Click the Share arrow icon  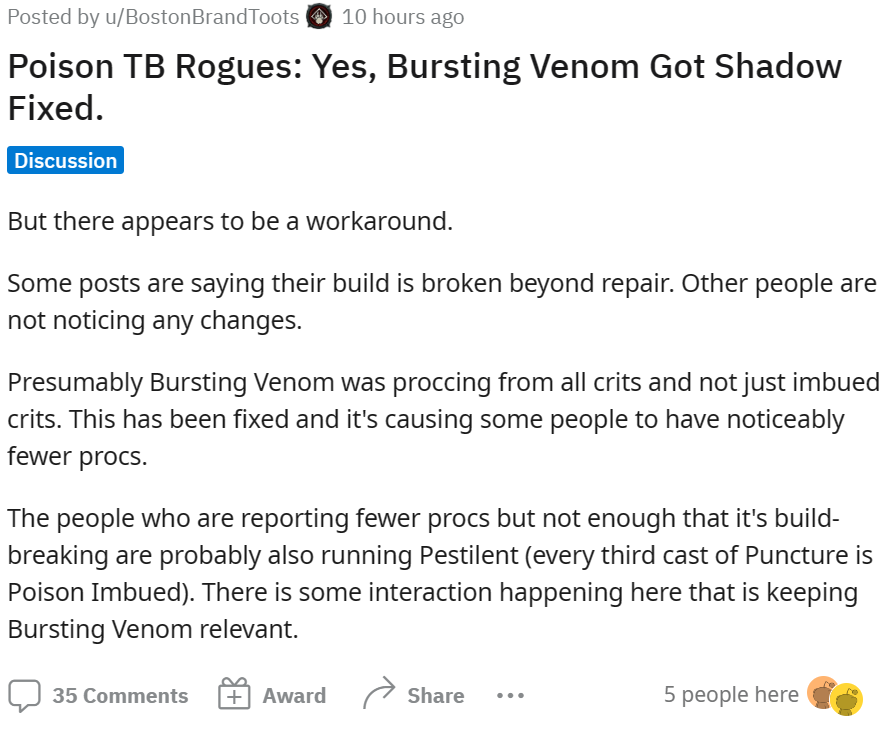click(x=379, y=694)
